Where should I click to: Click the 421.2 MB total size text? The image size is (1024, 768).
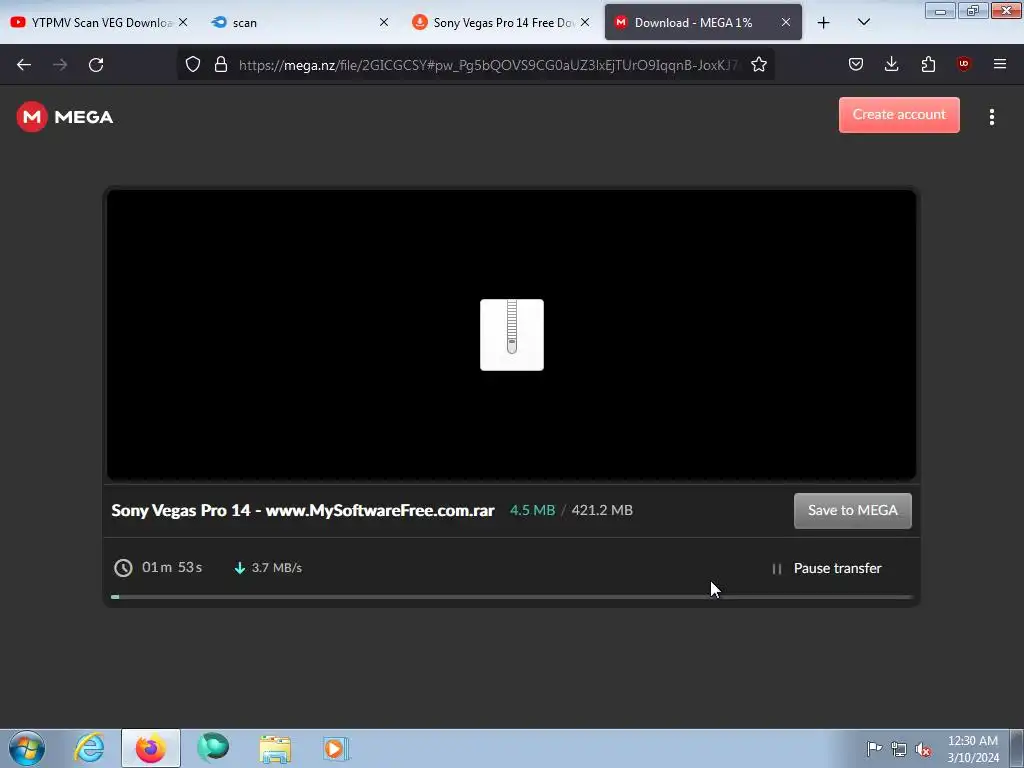pos(602,510)
